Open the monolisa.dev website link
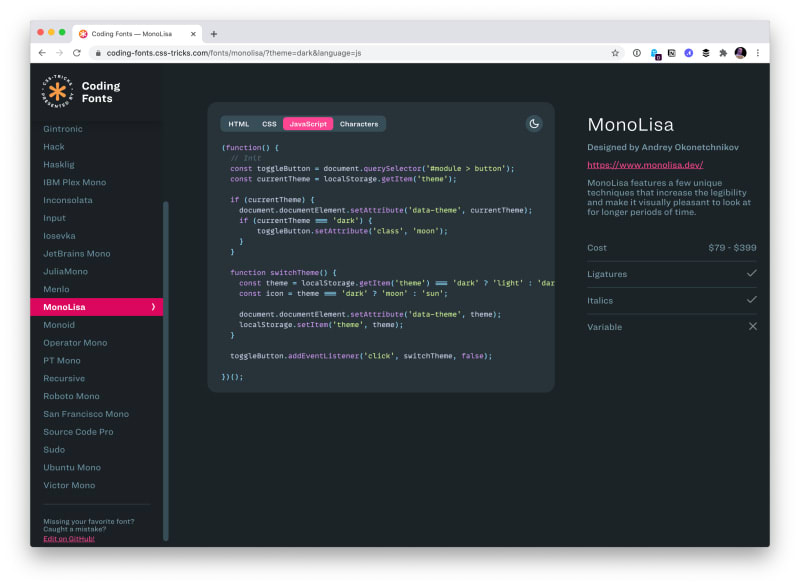The height and width of the screenshot is (587, 800). [x=645, y=165]
